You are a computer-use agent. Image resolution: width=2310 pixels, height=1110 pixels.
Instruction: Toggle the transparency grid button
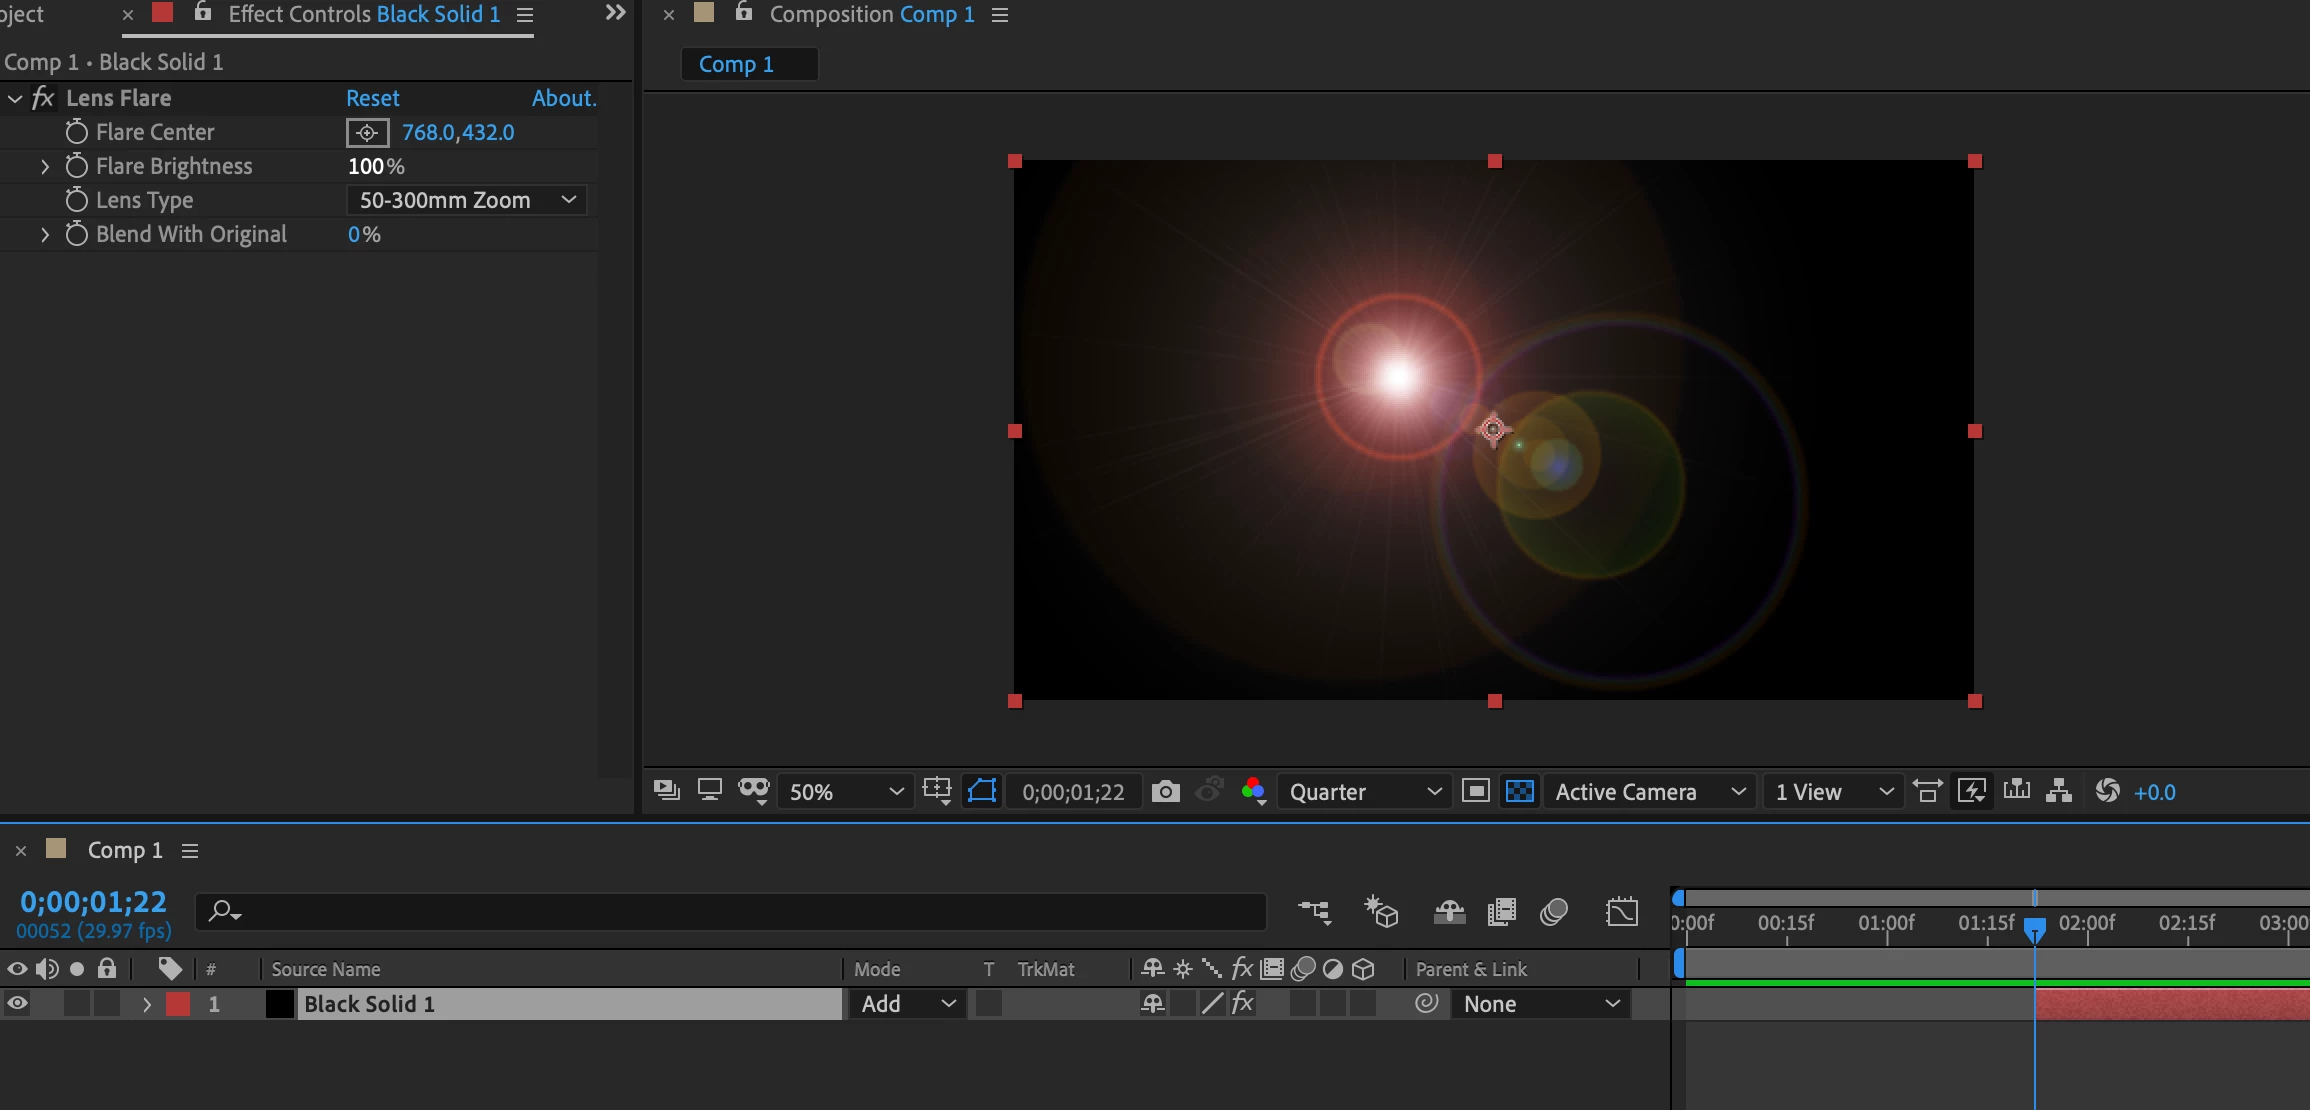1519,792
